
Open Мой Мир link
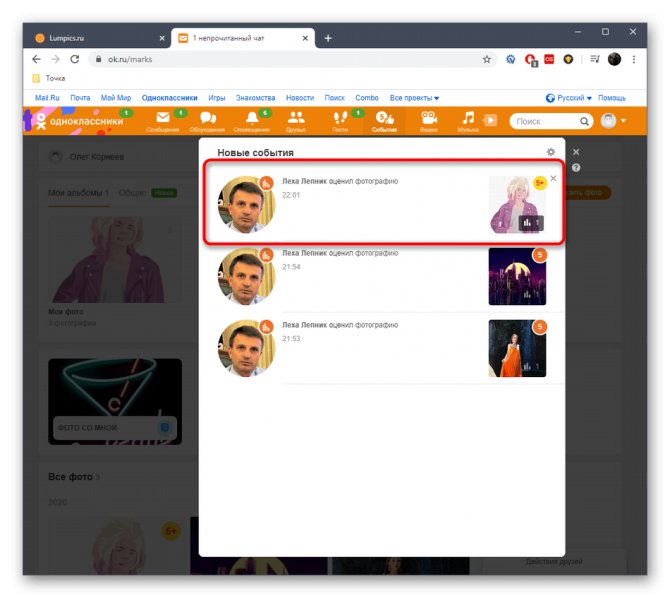pyautogui.click(x=116, y=98)
